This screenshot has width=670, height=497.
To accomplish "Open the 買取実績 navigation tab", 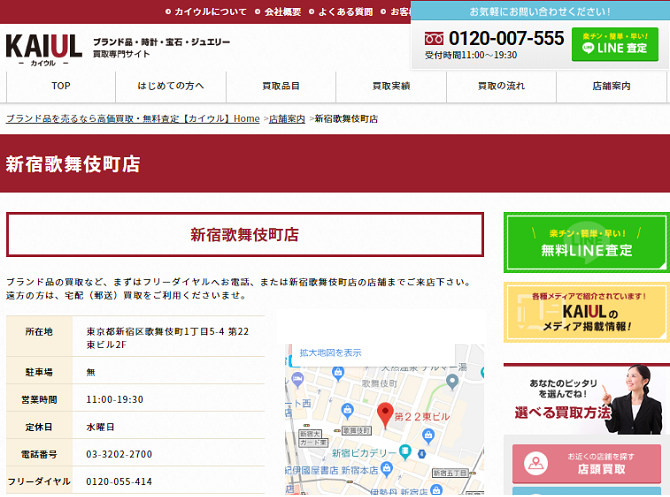I will 391,86.
